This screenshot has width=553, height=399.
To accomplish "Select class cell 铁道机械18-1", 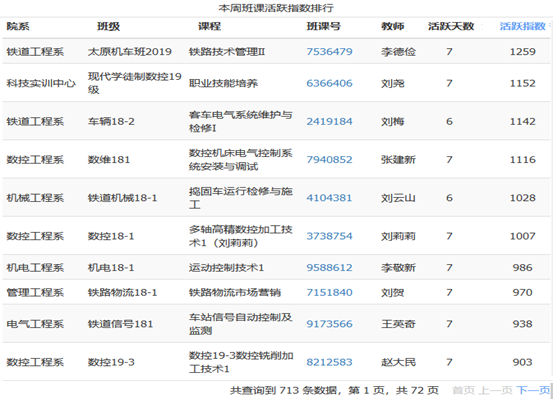I will point(122,198).
